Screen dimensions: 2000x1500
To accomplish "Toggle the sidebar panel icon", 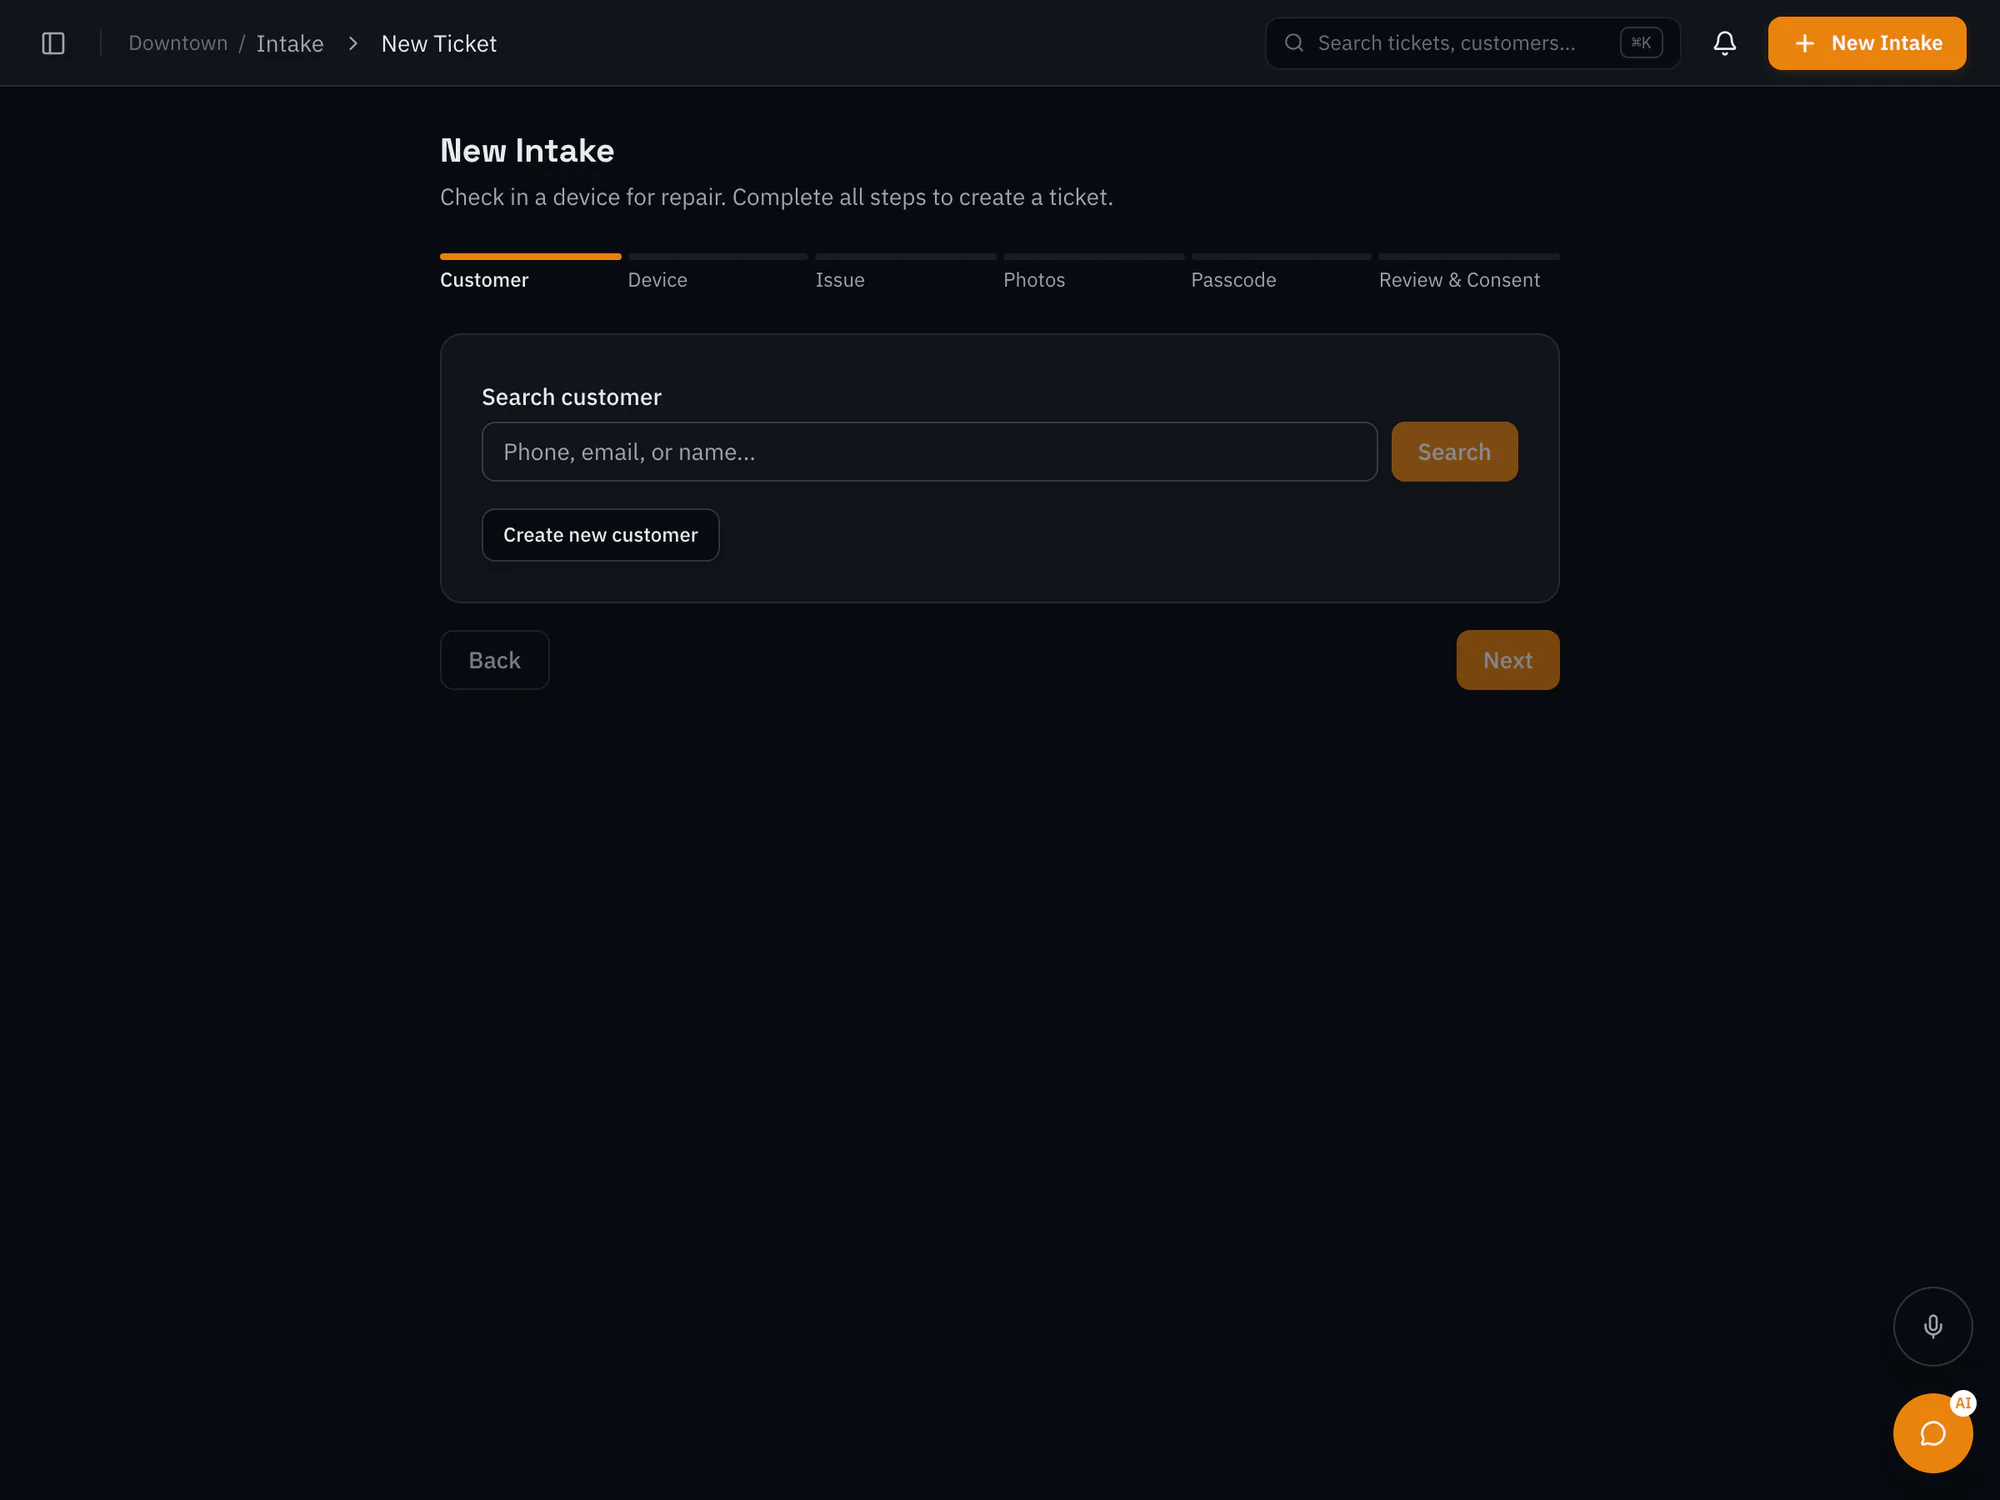I will 53,43.
